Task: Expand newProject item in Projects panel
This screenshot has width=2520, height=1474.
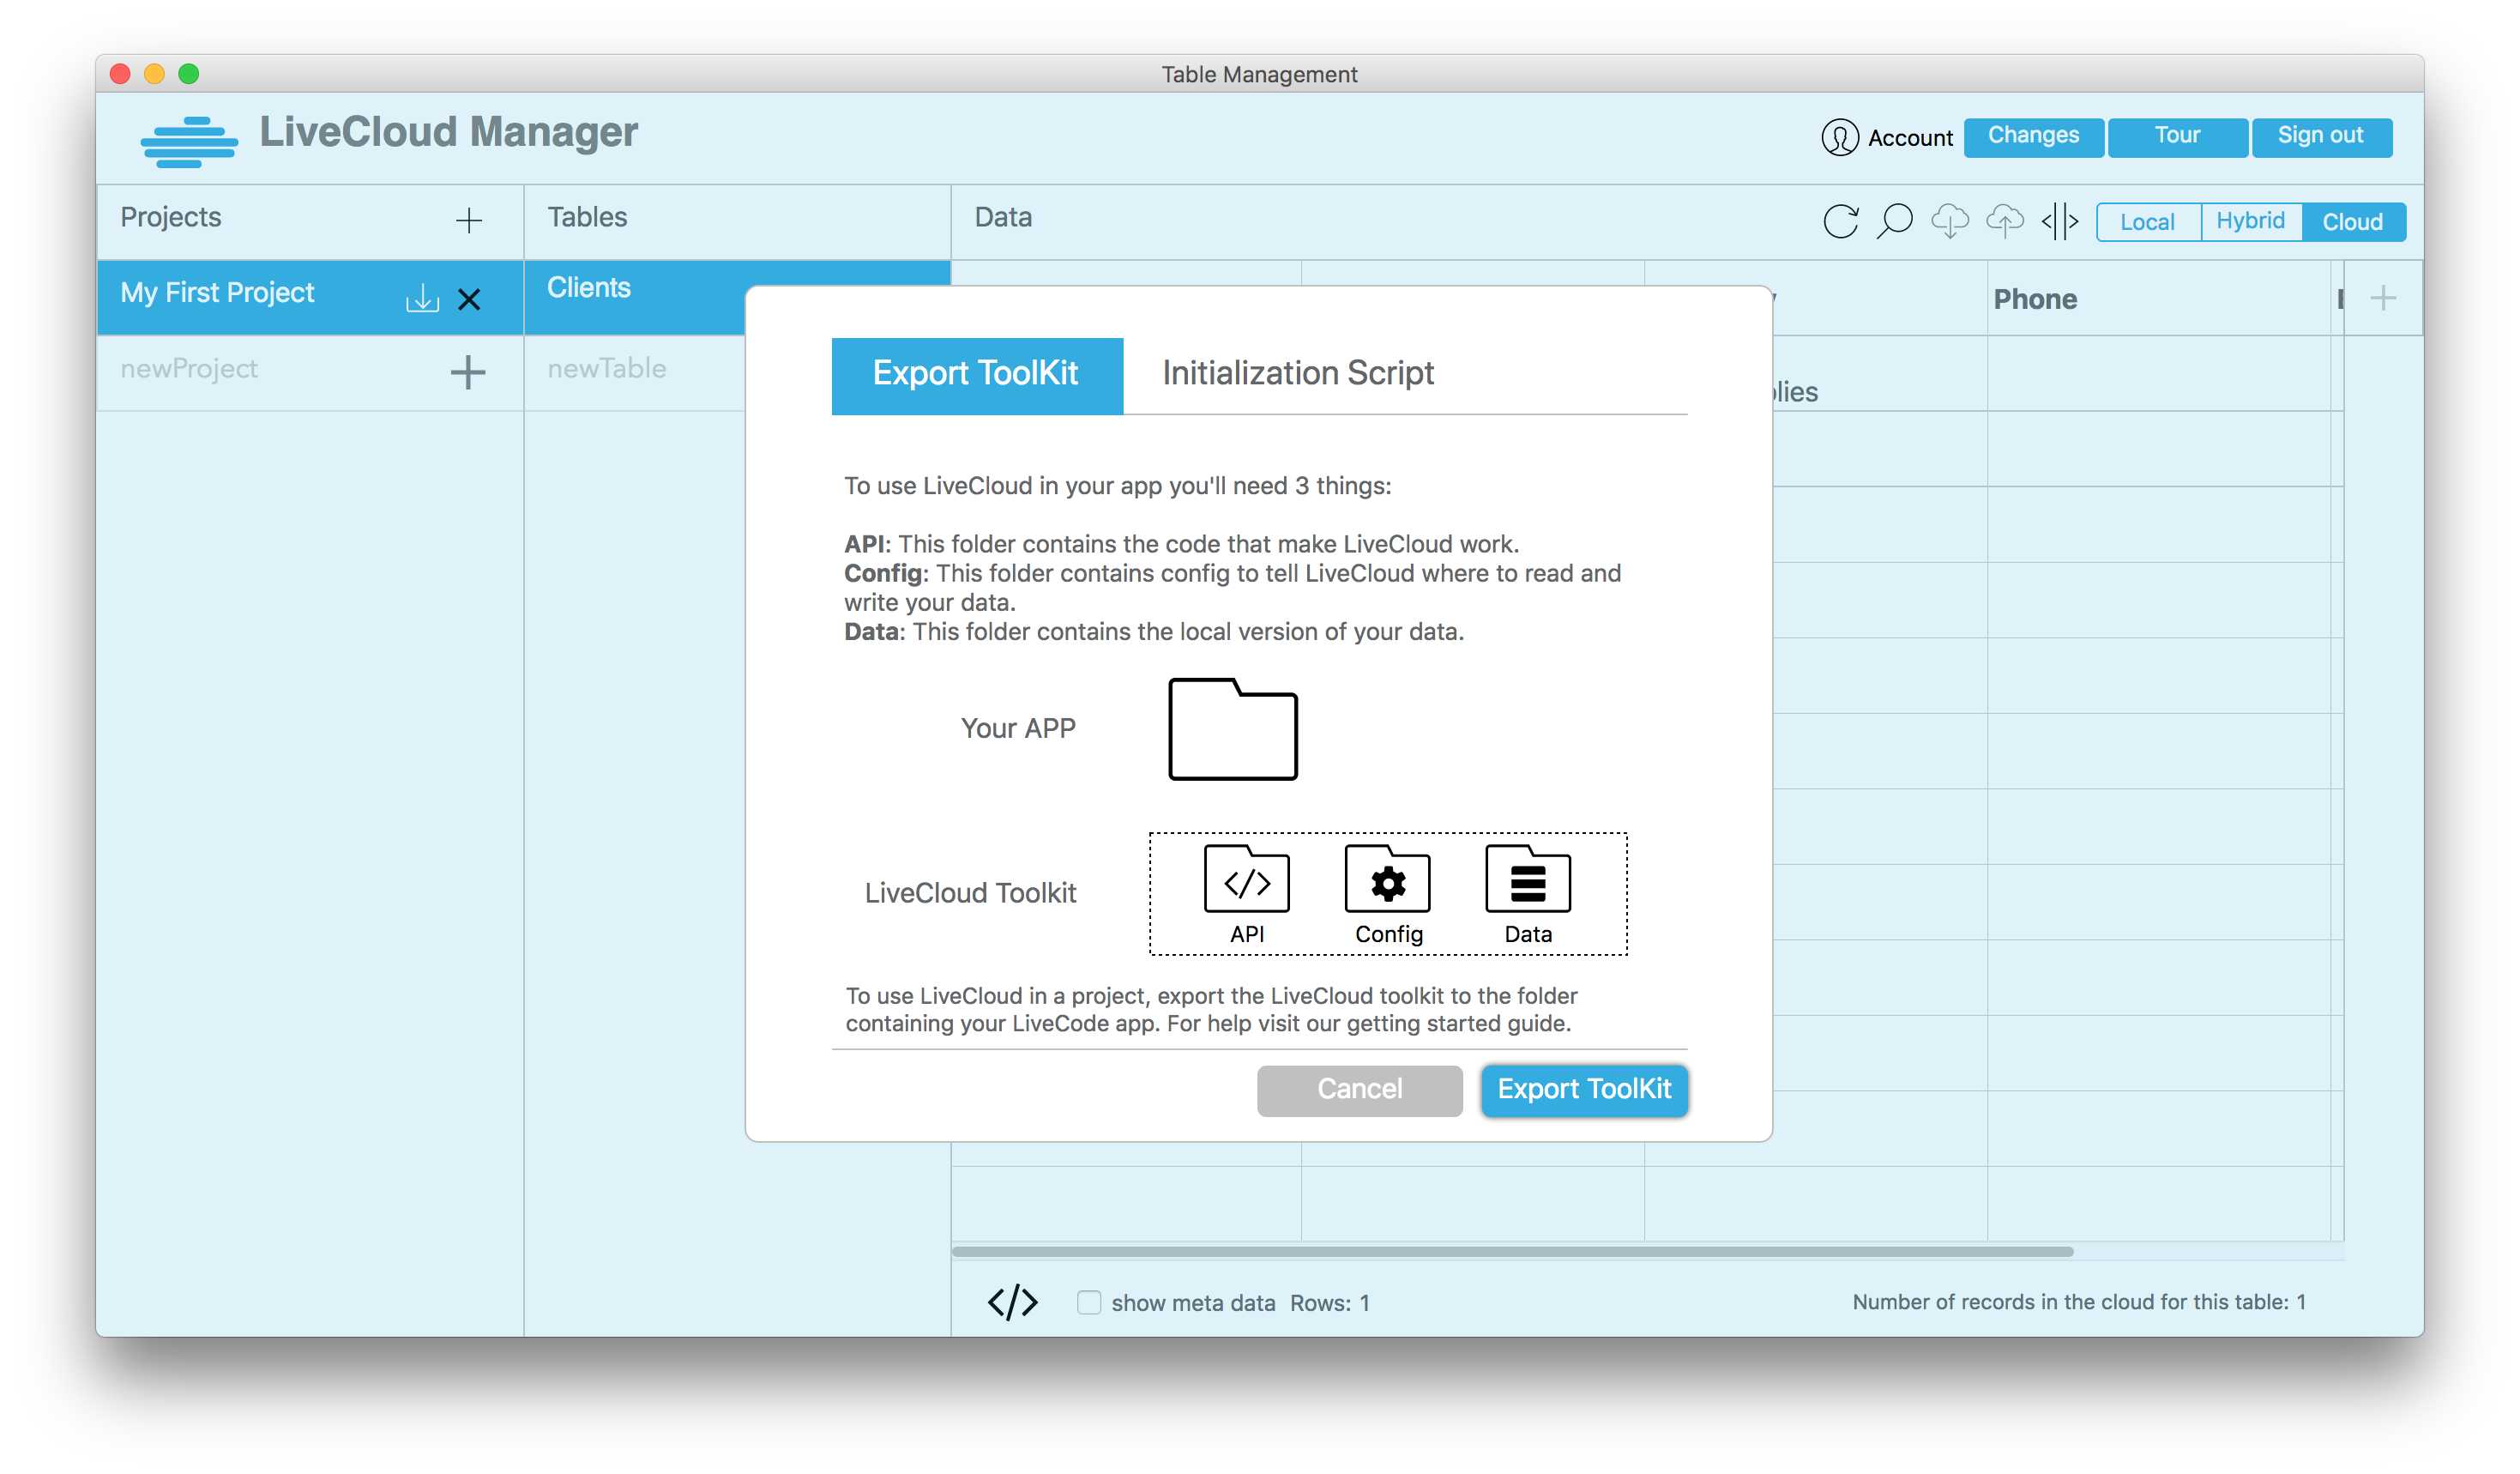Action: 468,369
